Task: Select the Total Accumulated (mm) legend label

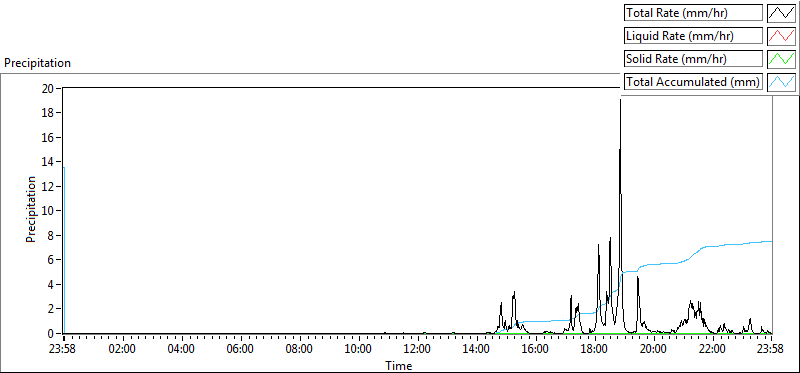Action: click(x=693, y=82)
